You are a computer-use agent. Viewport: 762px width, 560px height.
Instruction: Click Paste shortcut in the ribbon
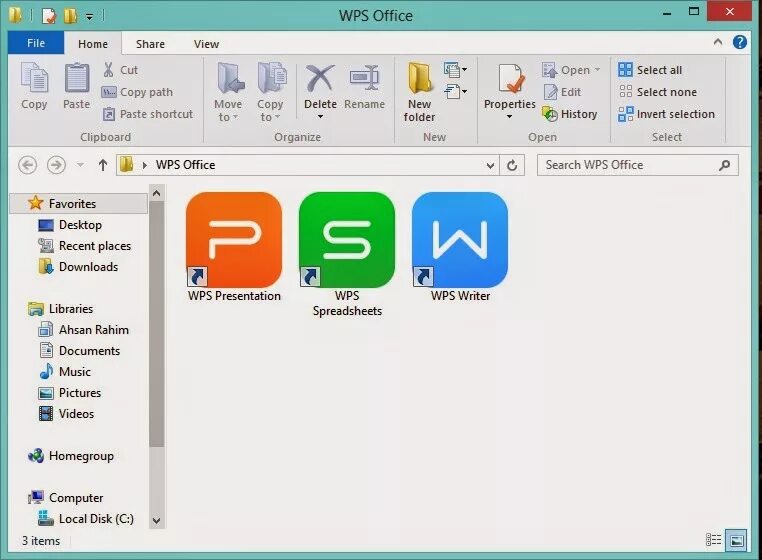[x=148, y=114]
